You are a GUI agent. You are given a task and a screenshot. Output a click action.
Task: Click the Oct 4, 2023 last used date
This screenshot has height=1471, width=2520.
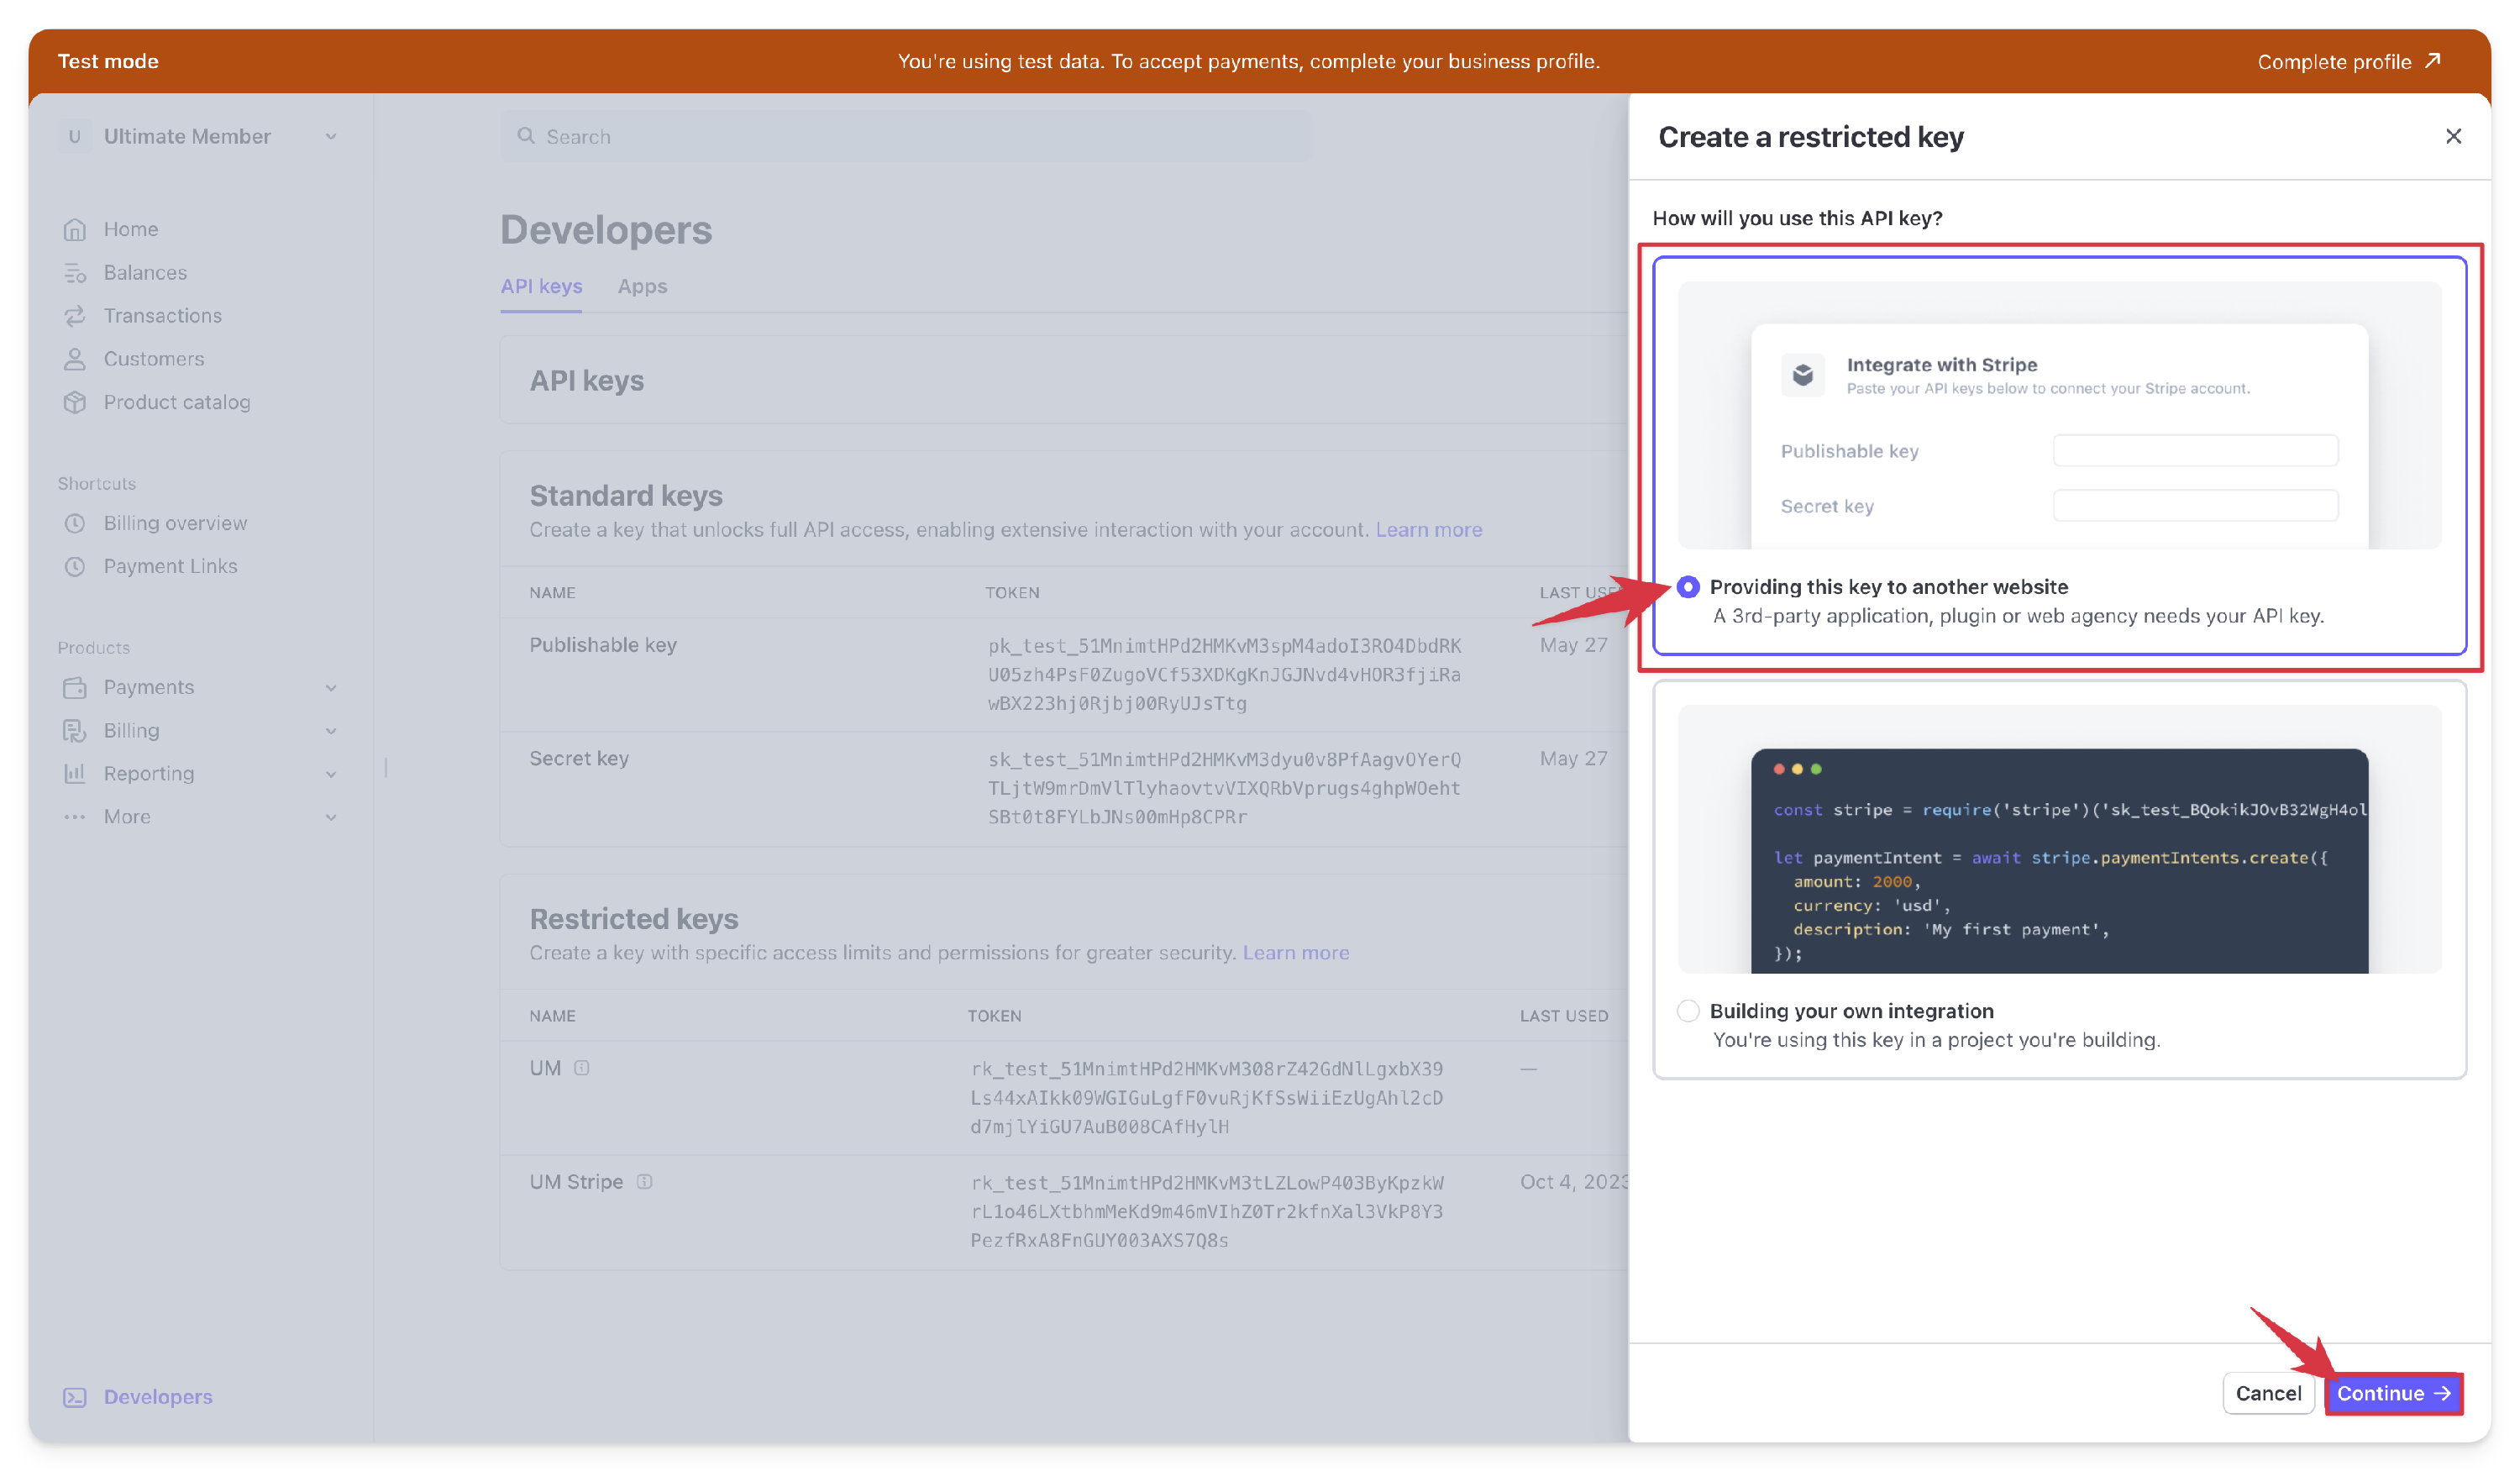coord(1574,1181)
